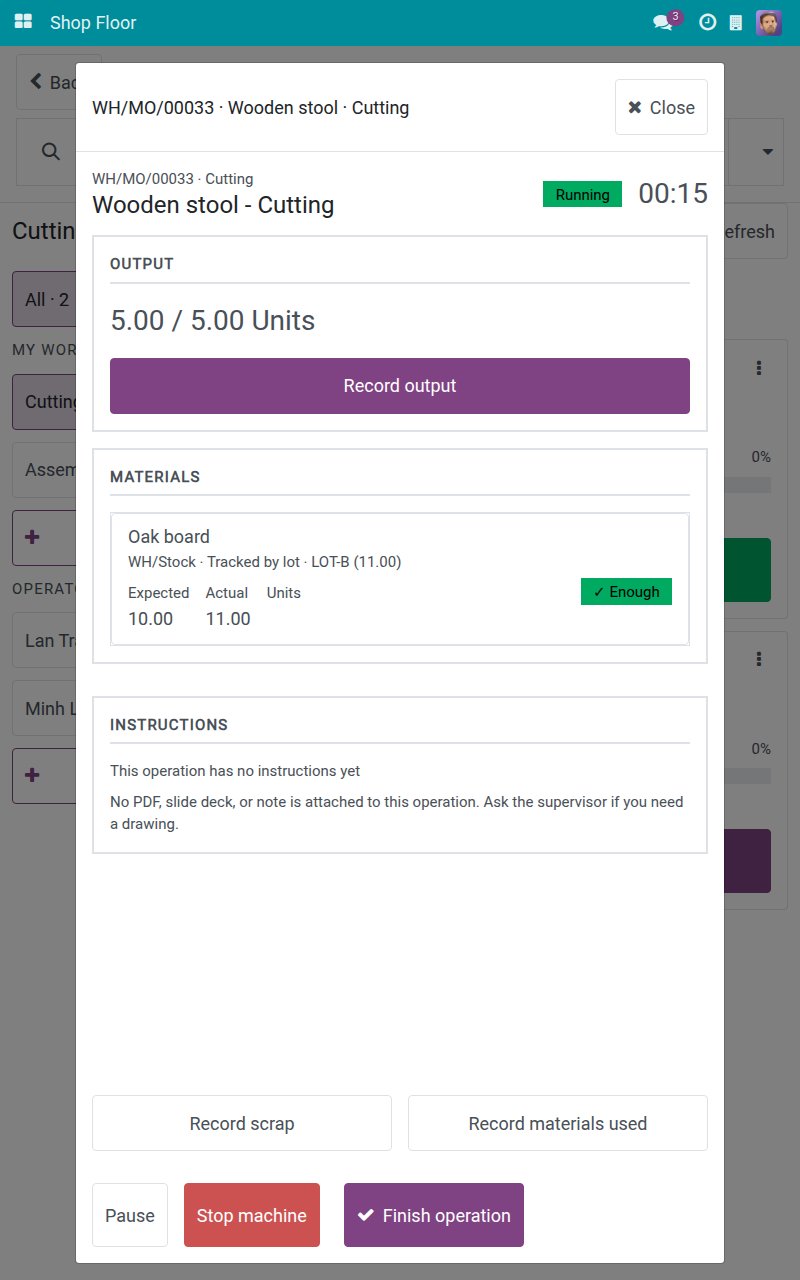Click Record scrap

pyautogui.click(x=242, y=1123)
